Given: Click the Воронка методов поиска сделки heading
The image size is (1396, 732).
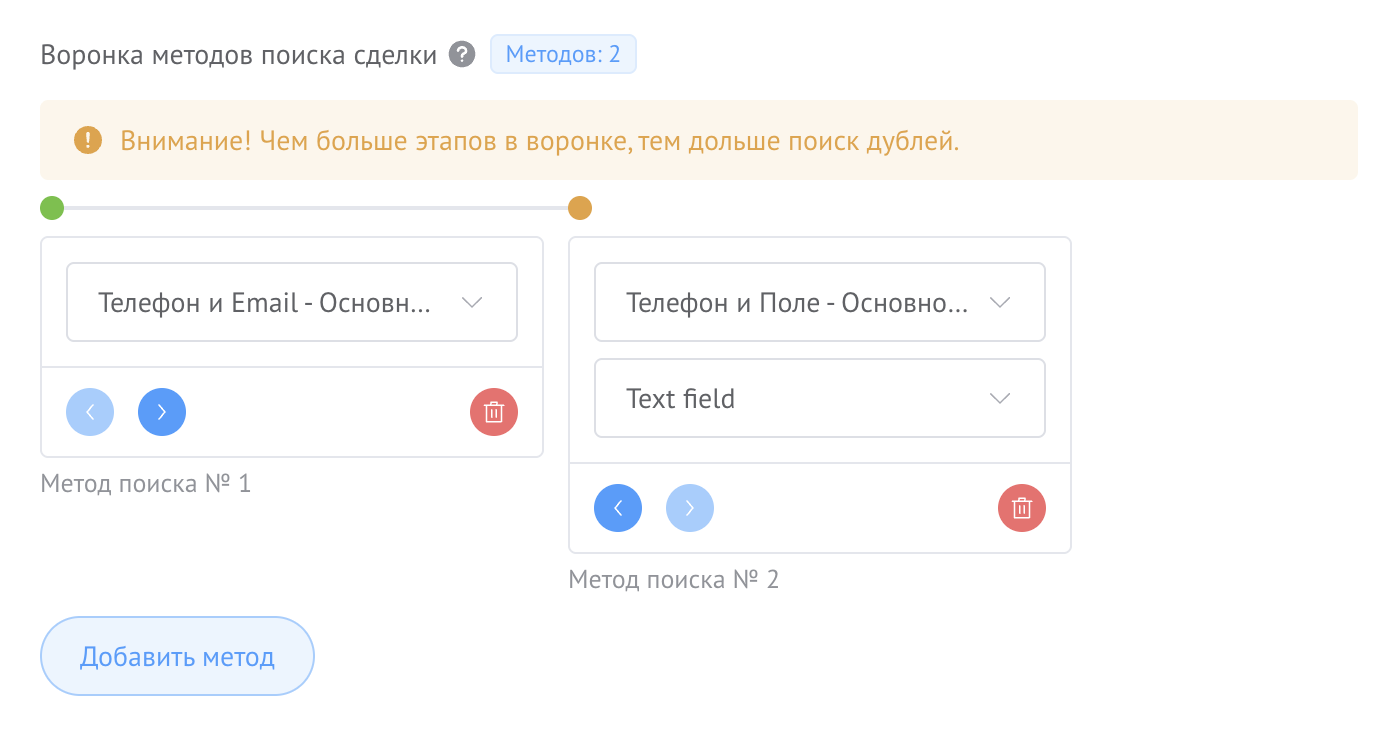Looking at the screenshot, I should pos(239,55).
